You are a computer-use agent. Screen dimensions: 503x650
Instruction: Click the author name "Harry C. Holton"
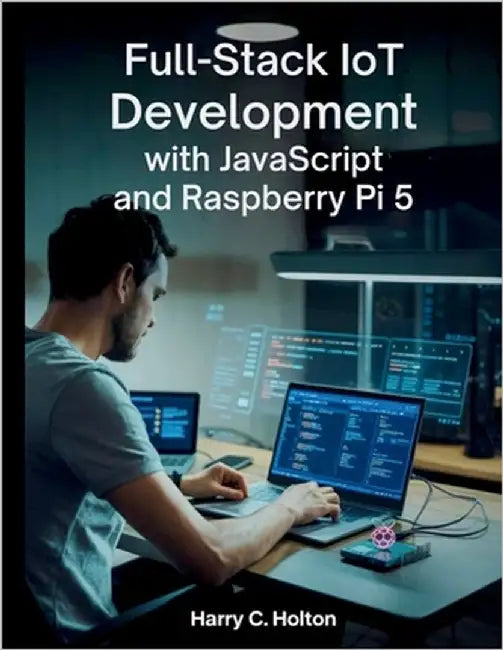(263, 619)
